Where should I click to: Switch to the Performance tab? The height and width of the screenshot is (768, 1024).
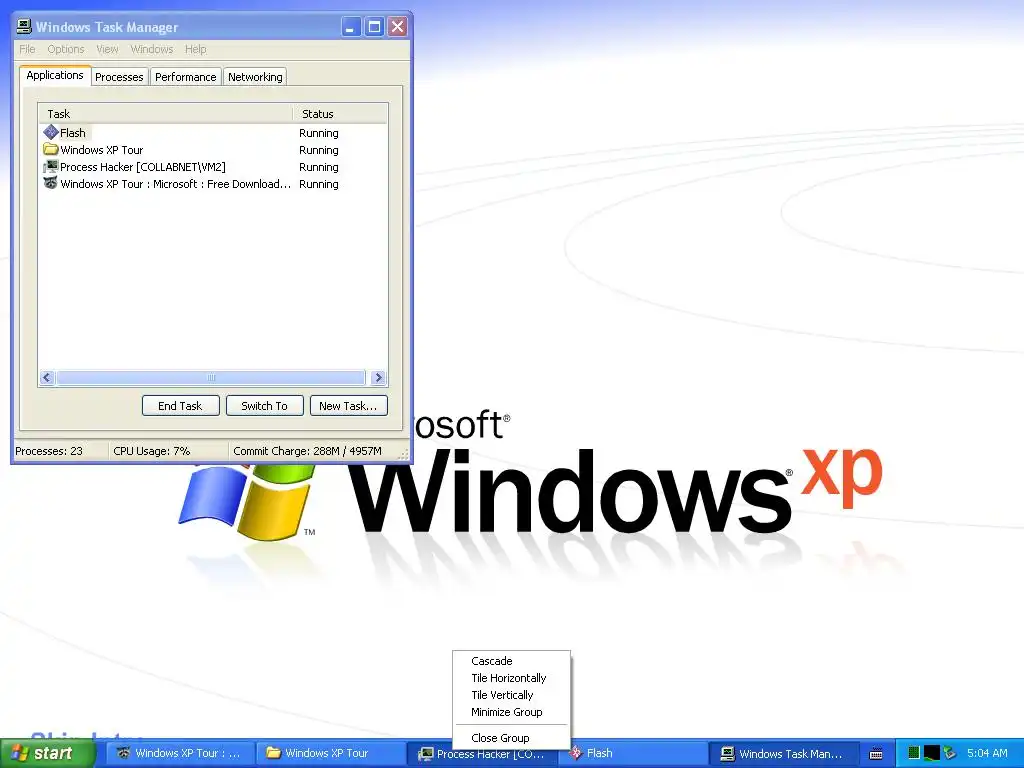point(185,77)
